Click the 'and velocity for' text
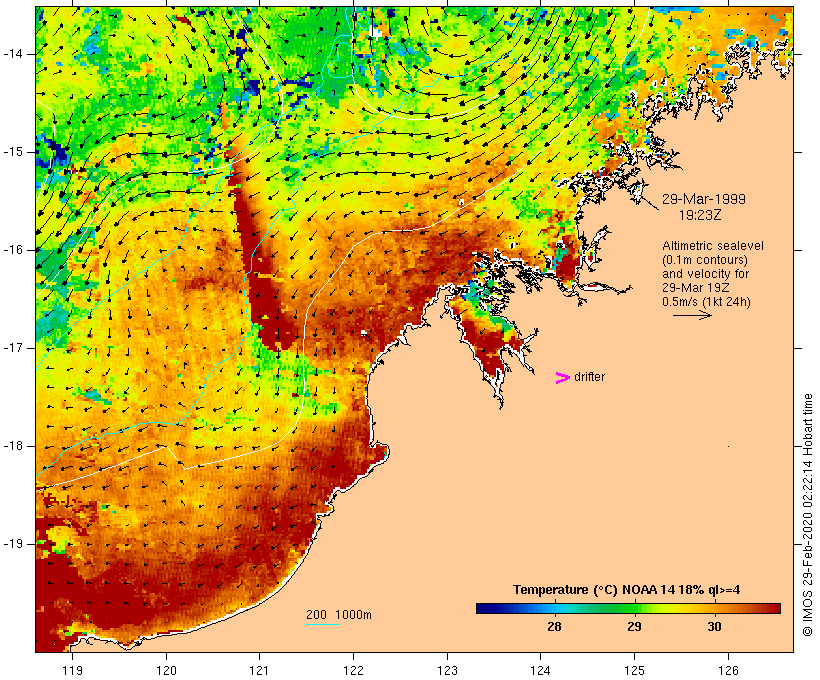This screenshot has width=820, height=680. [x=705, y=274]
